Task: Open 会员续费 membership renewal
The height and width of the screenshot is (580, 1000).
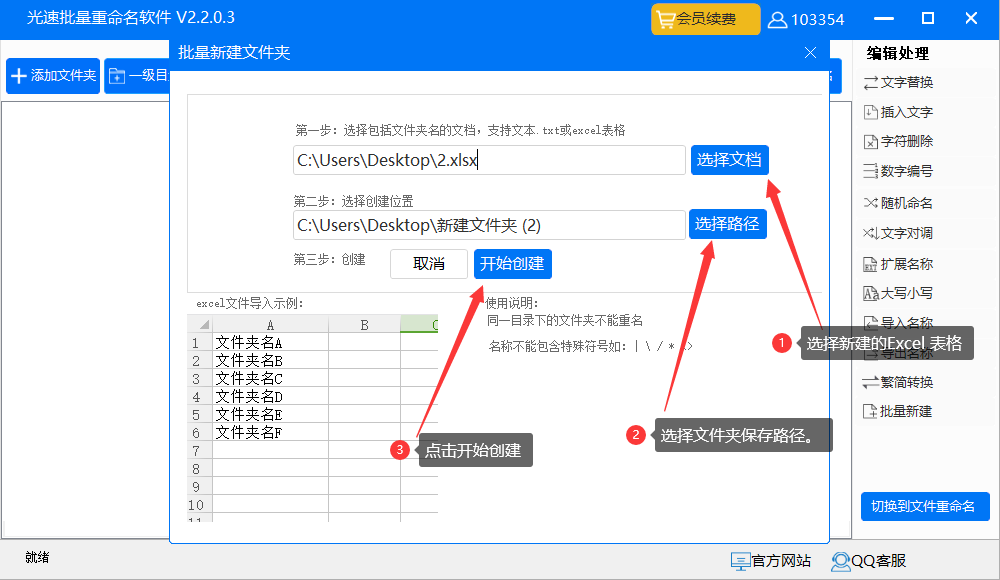Action: pos(705,19)
